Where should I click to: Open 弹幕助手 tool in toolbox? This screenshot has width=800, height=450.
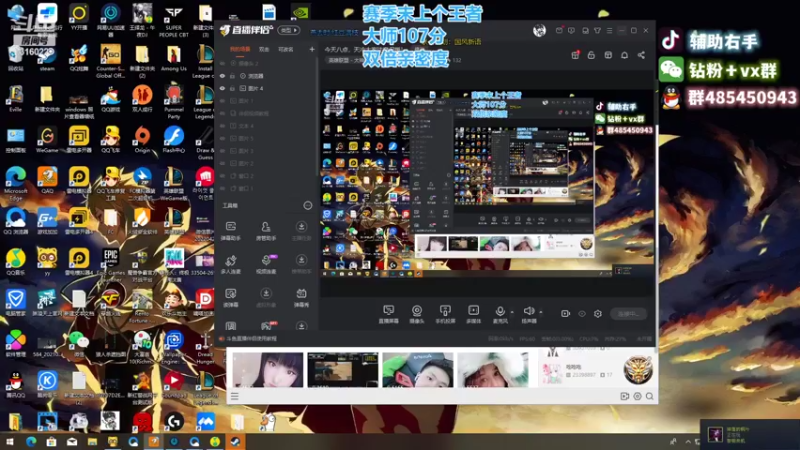tap(231, 231)
